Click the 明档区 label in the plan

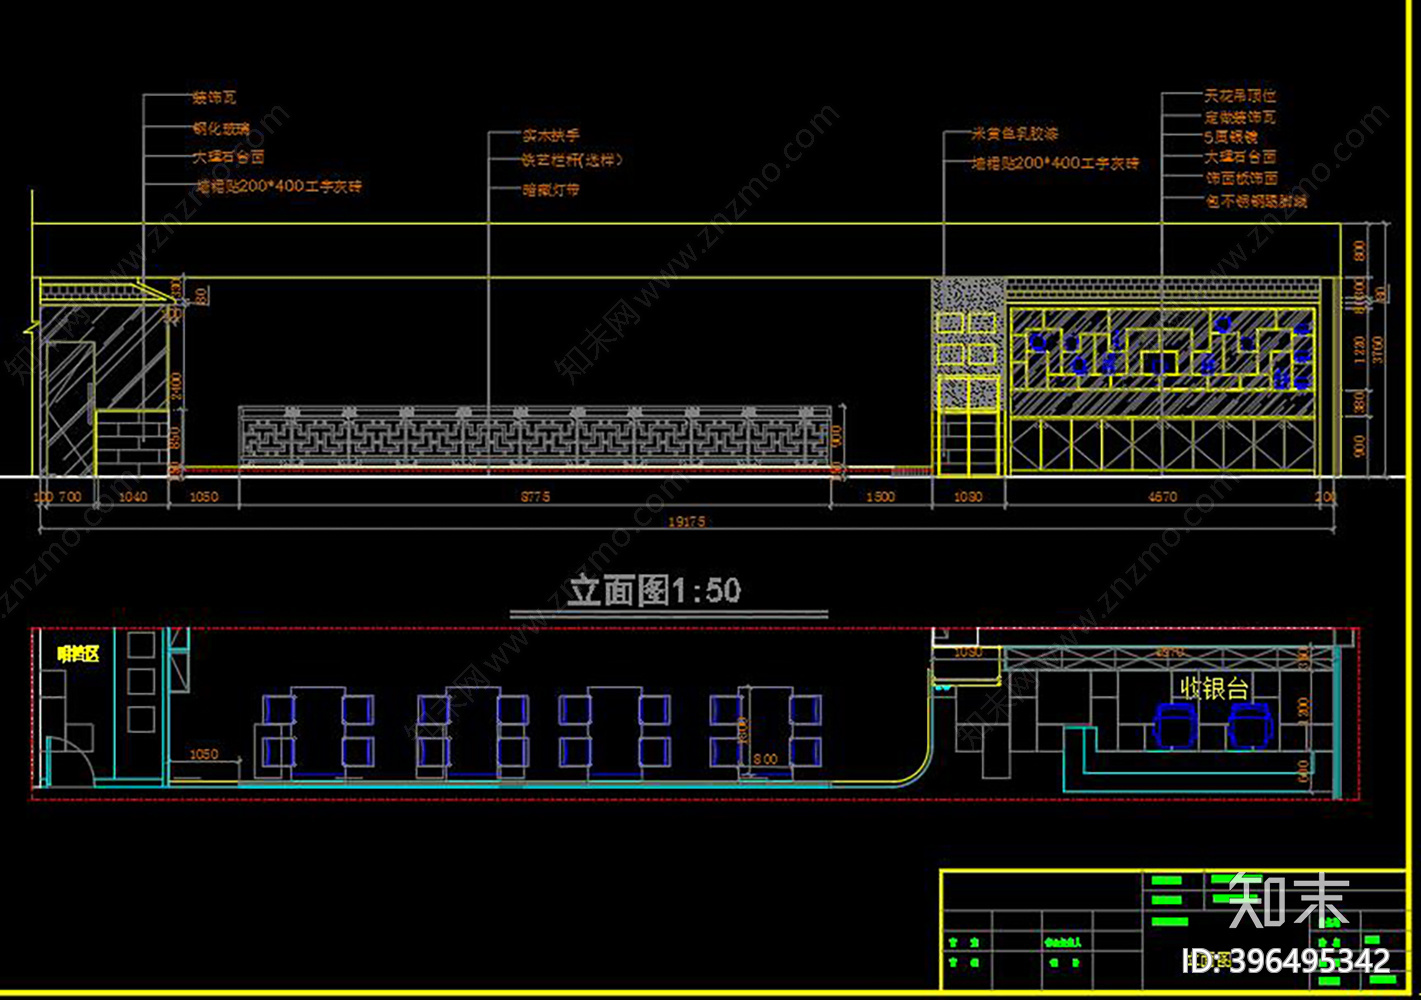coord(78,654)
